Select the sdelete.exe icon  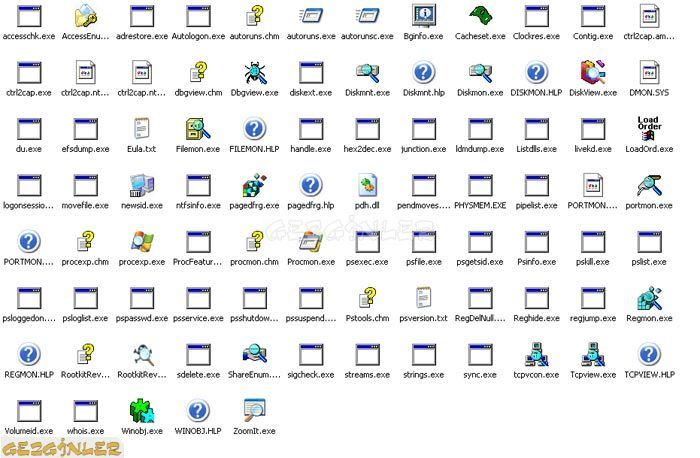point(198,354)
